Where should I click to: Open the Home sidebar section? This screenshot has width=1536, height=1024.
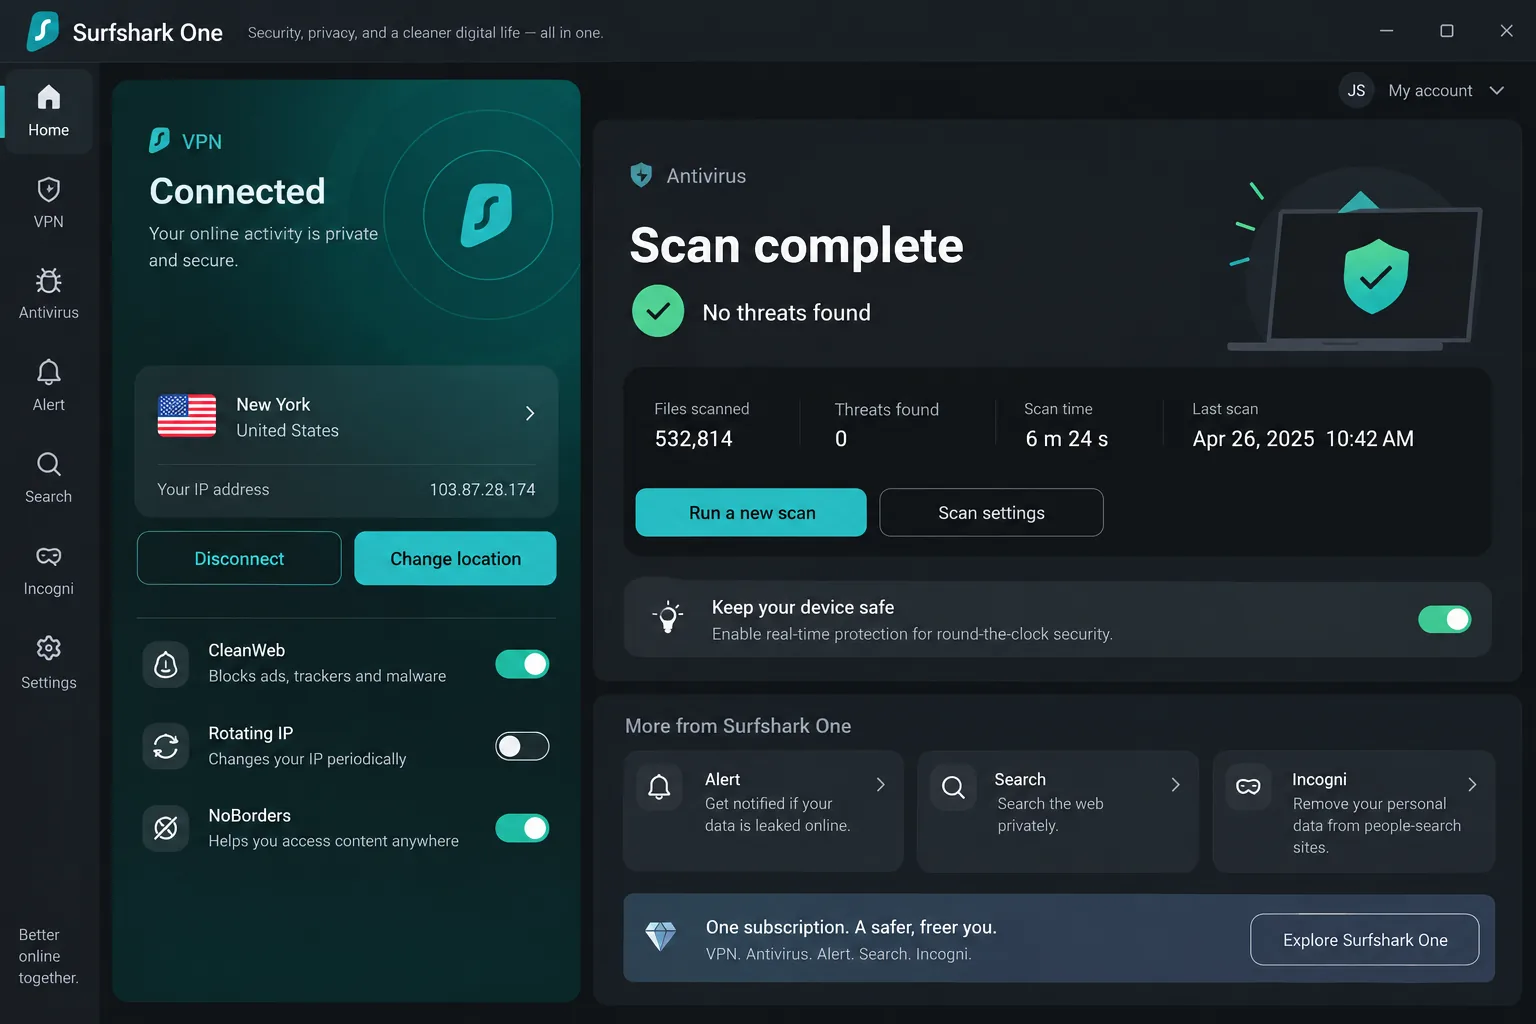(x=48, y=111)
